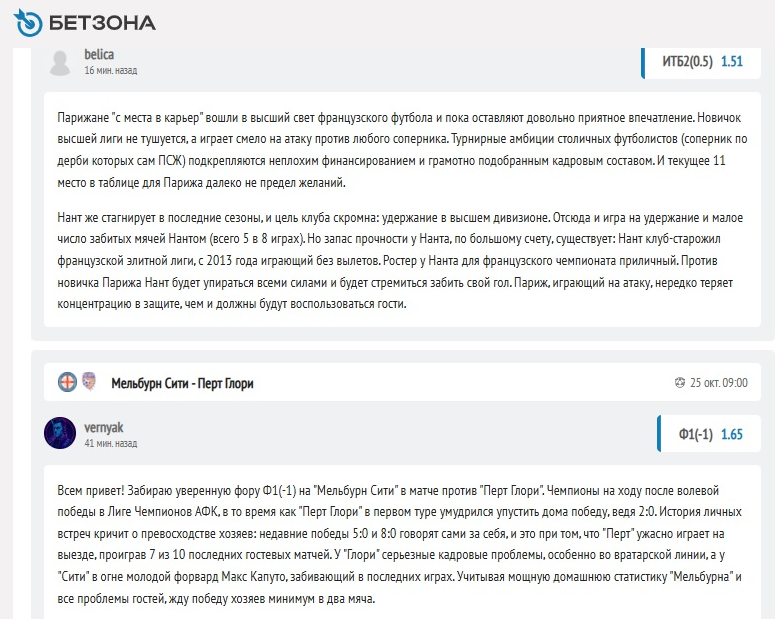Click the Melbourne City team crest

tap(67, 382)
